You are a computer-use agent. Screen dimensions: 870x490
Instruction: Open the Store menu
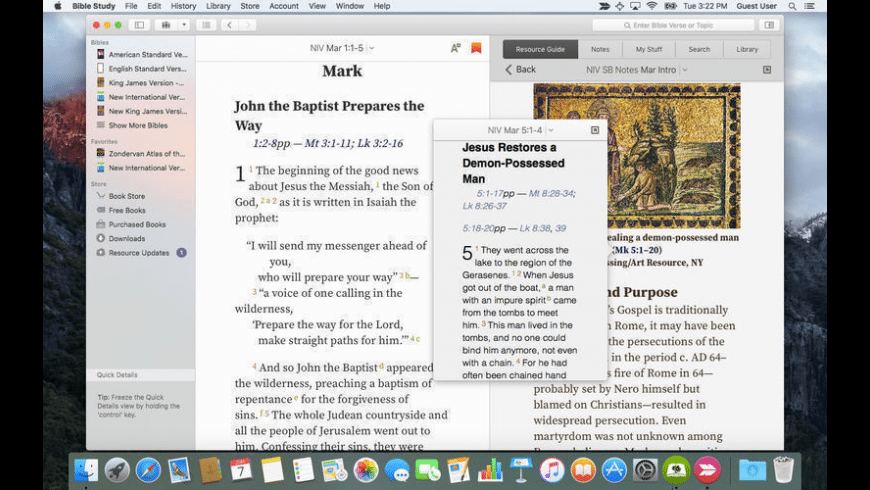coord(250,6)
